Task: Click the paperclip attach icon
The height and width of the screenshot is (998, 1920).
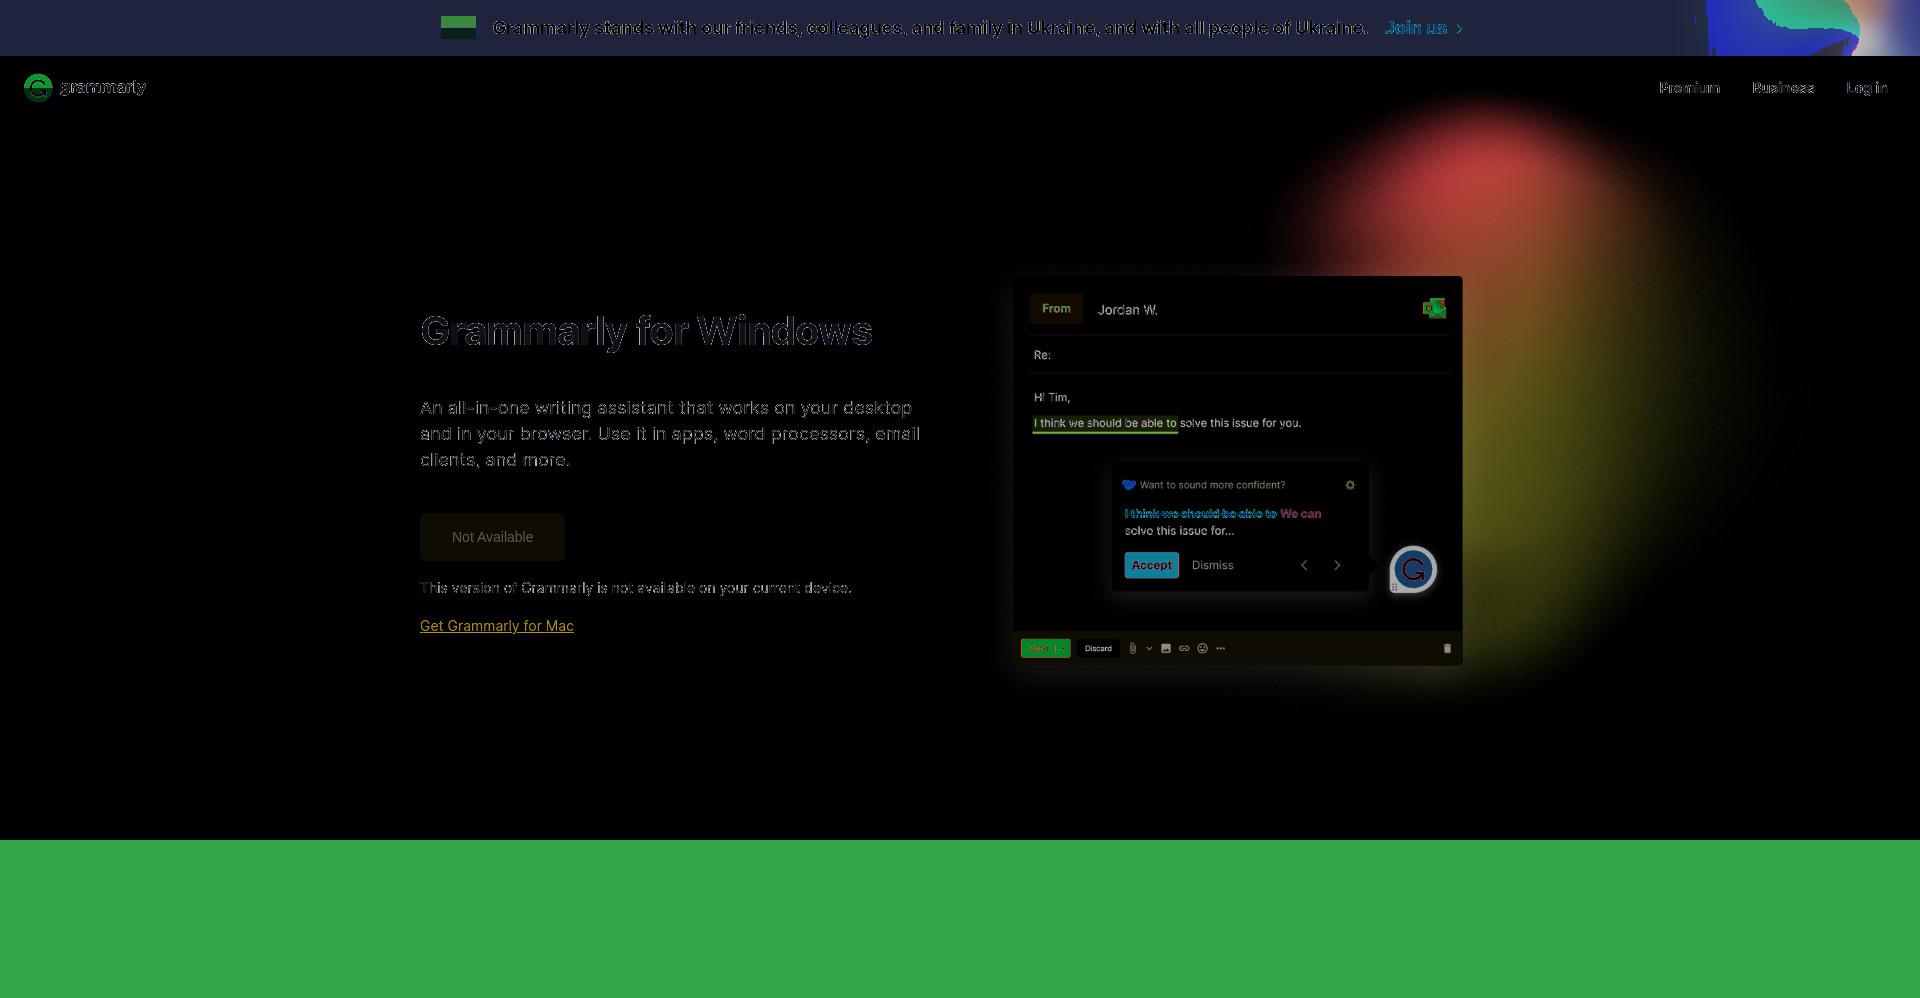Action: [x=1132, y=648]
